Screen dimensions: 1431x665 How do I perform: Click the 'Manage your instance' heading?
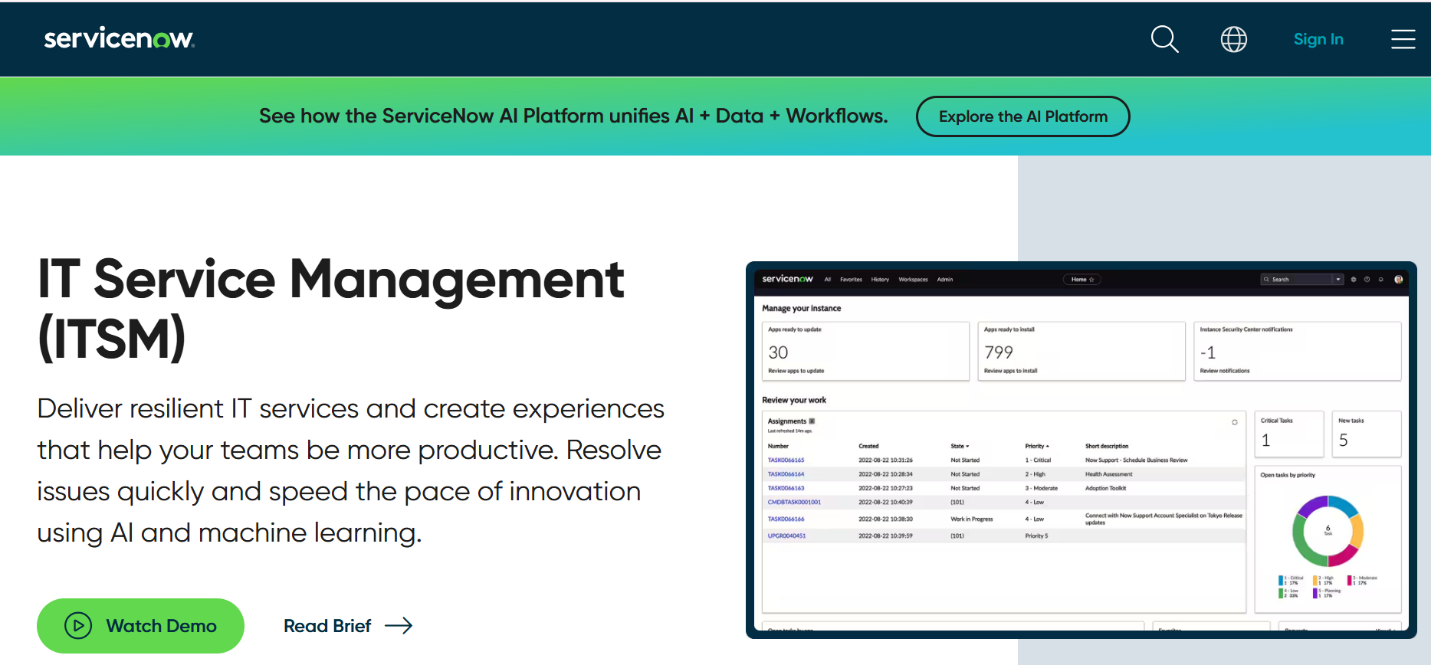pyautogui.click(x=801, y=308)
